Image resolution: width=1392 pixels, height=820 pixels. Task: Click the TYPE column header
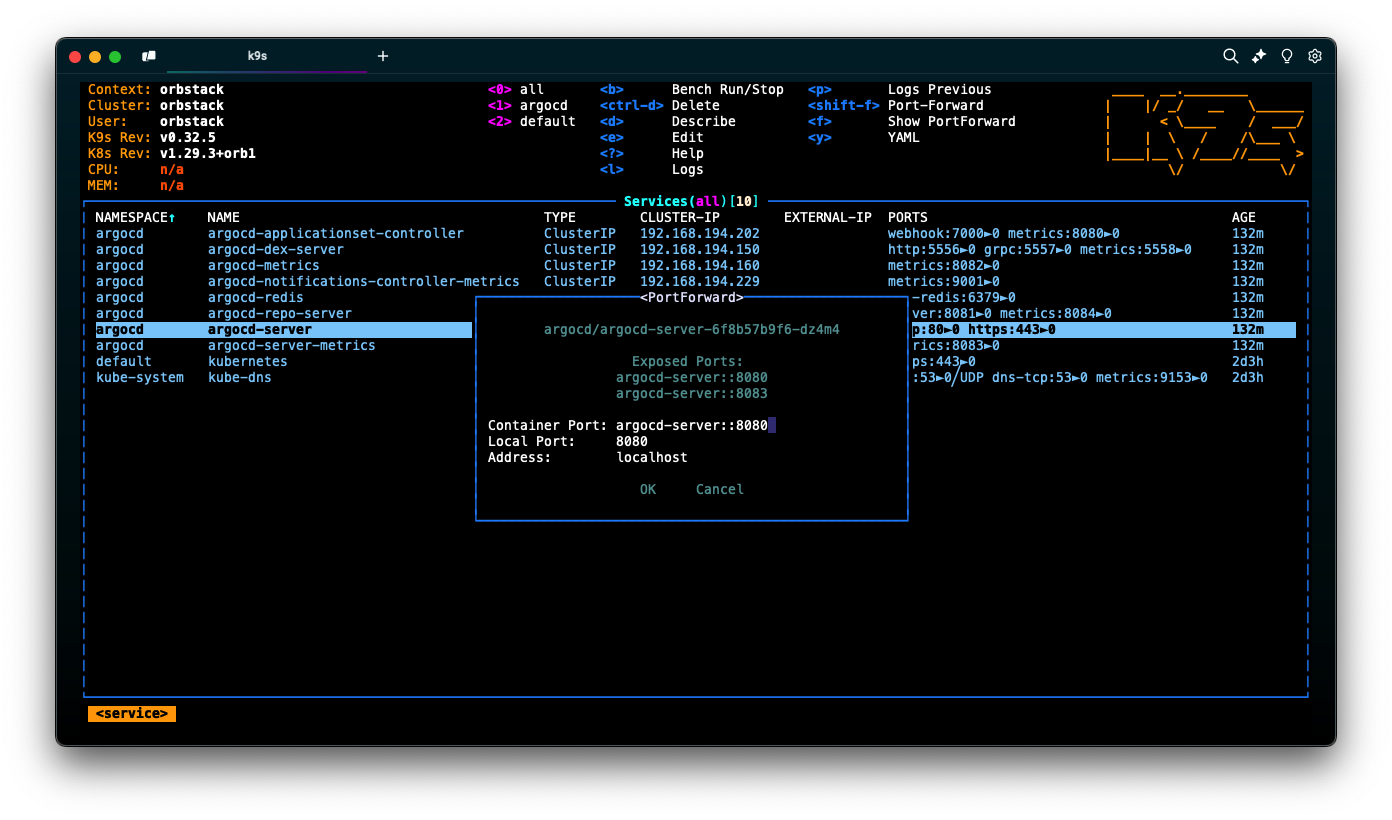(560, 217)
